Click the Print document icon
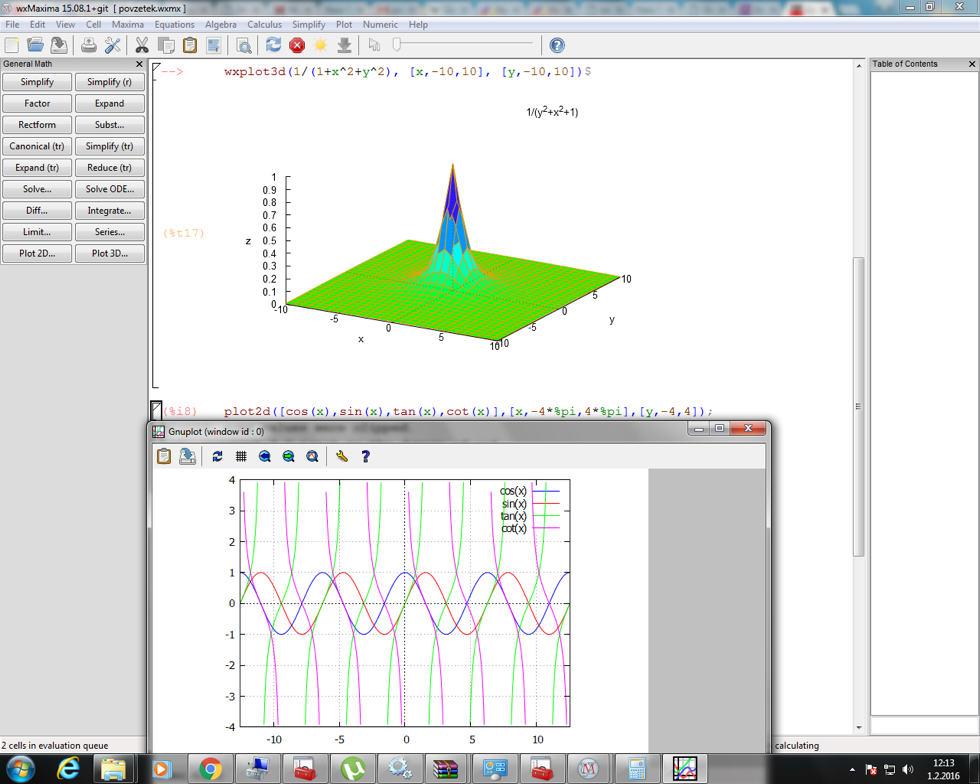 click(89, 45)
